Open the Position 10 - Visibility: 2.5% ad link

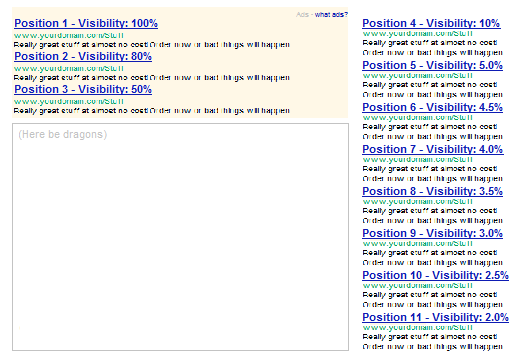click(x=435, y=276)
